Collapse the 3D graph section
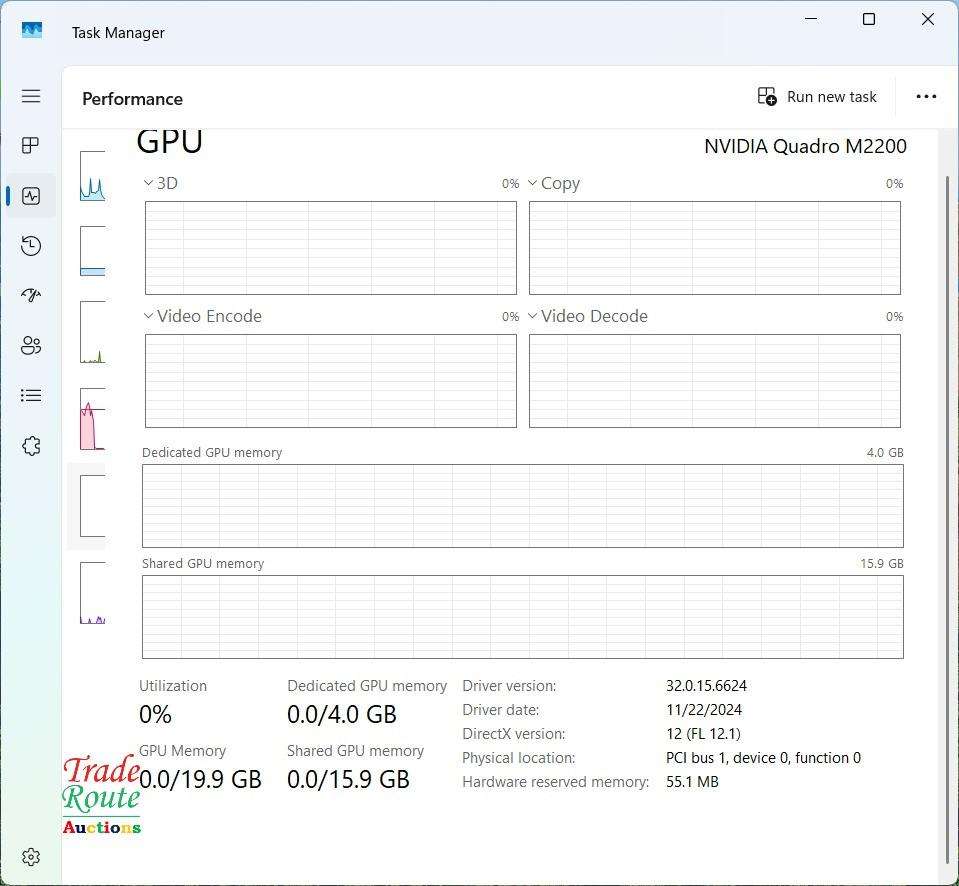Screen dimensions: 959x886 coord(146,183)
